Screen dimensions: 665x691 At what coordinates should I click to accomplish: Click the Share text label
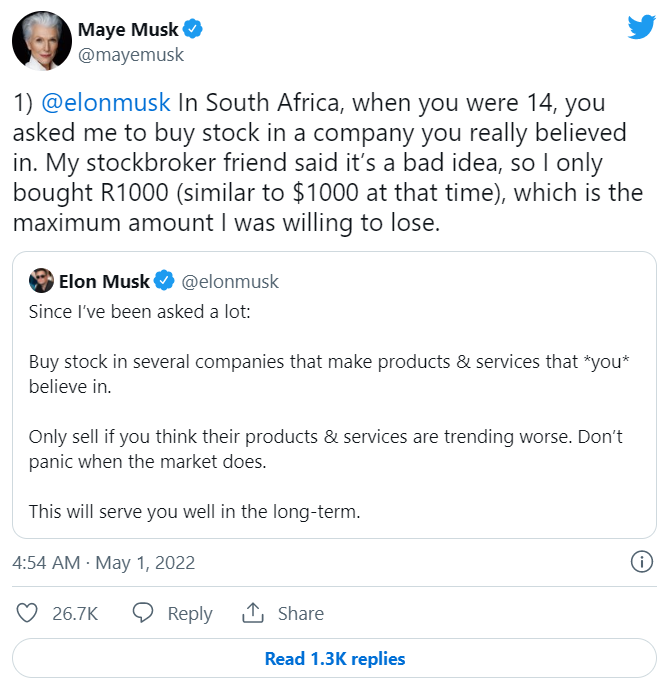pyautogui.click(x=301, y=614)
